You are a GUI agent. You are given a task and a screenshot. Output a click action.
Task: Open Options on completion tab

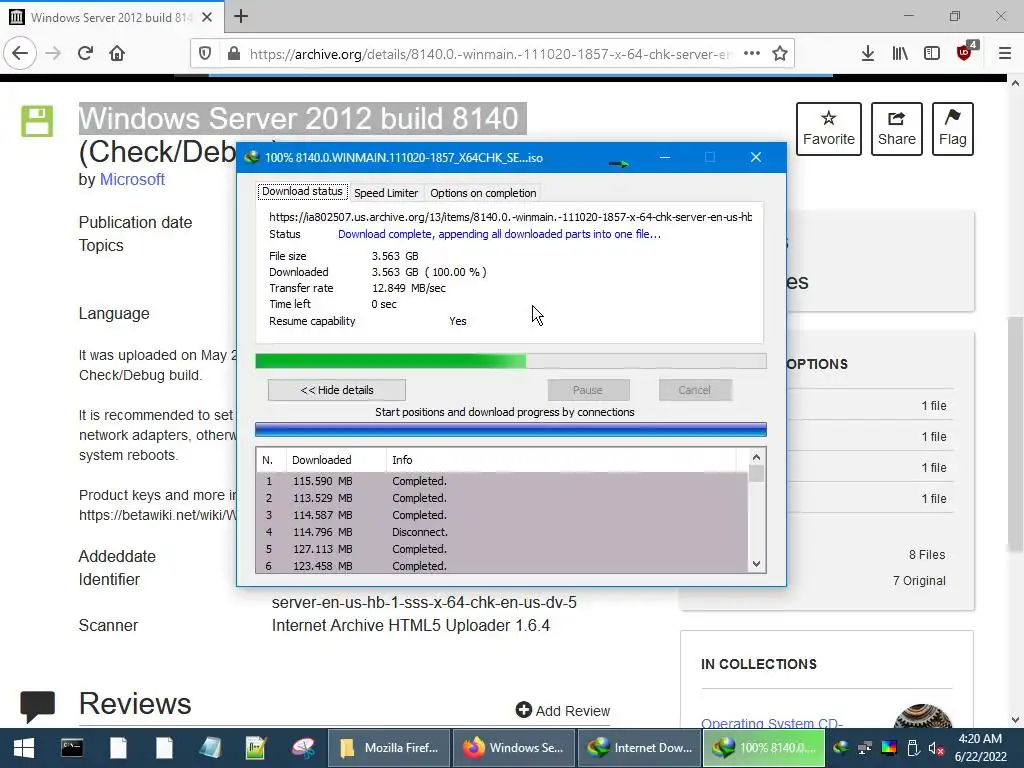(x=483, y=193)
